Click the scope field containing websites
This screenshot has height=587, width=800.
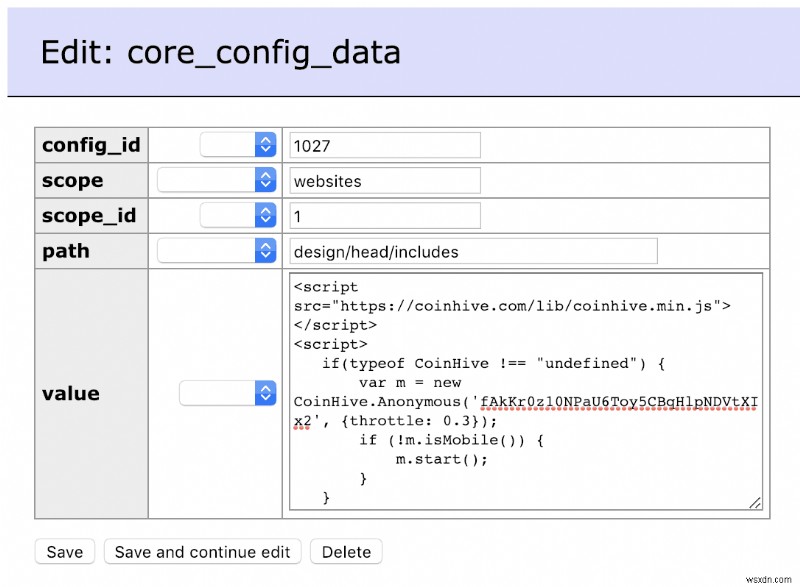point(385,181)
